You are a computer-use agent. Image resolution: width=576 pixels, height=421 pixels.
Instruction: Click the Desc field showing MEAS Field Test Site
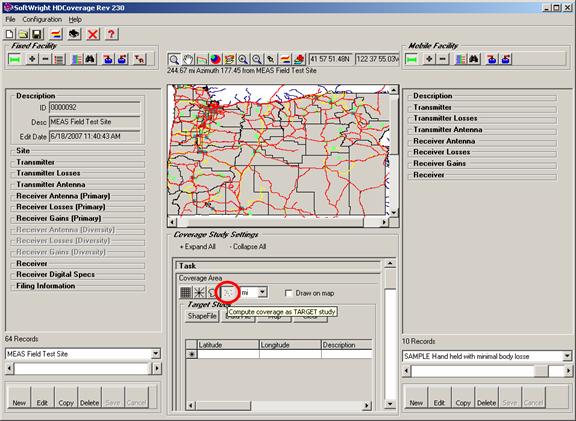tap(95, 122)
